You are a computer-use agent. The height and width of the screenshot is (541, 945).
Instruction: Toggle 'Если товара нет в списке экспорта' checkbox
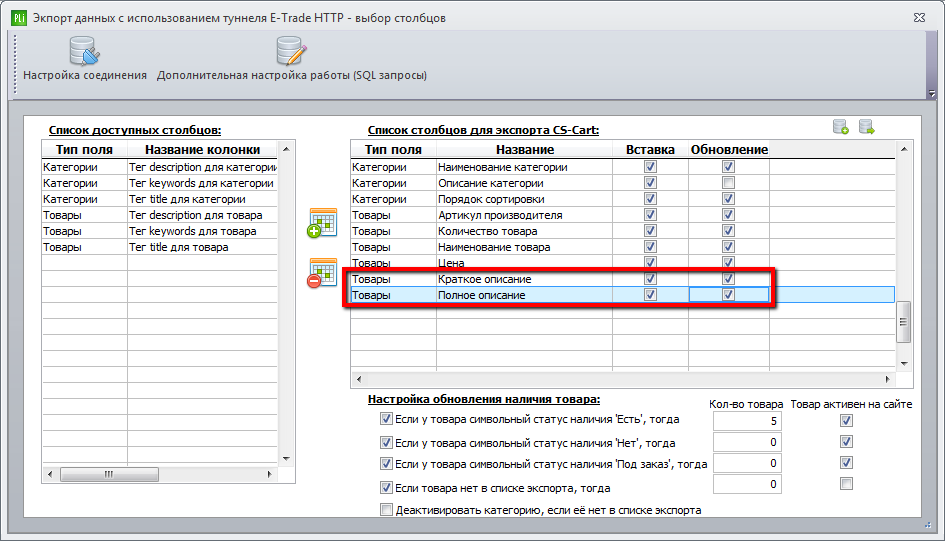pyautogui.click(x=386, y=487)
